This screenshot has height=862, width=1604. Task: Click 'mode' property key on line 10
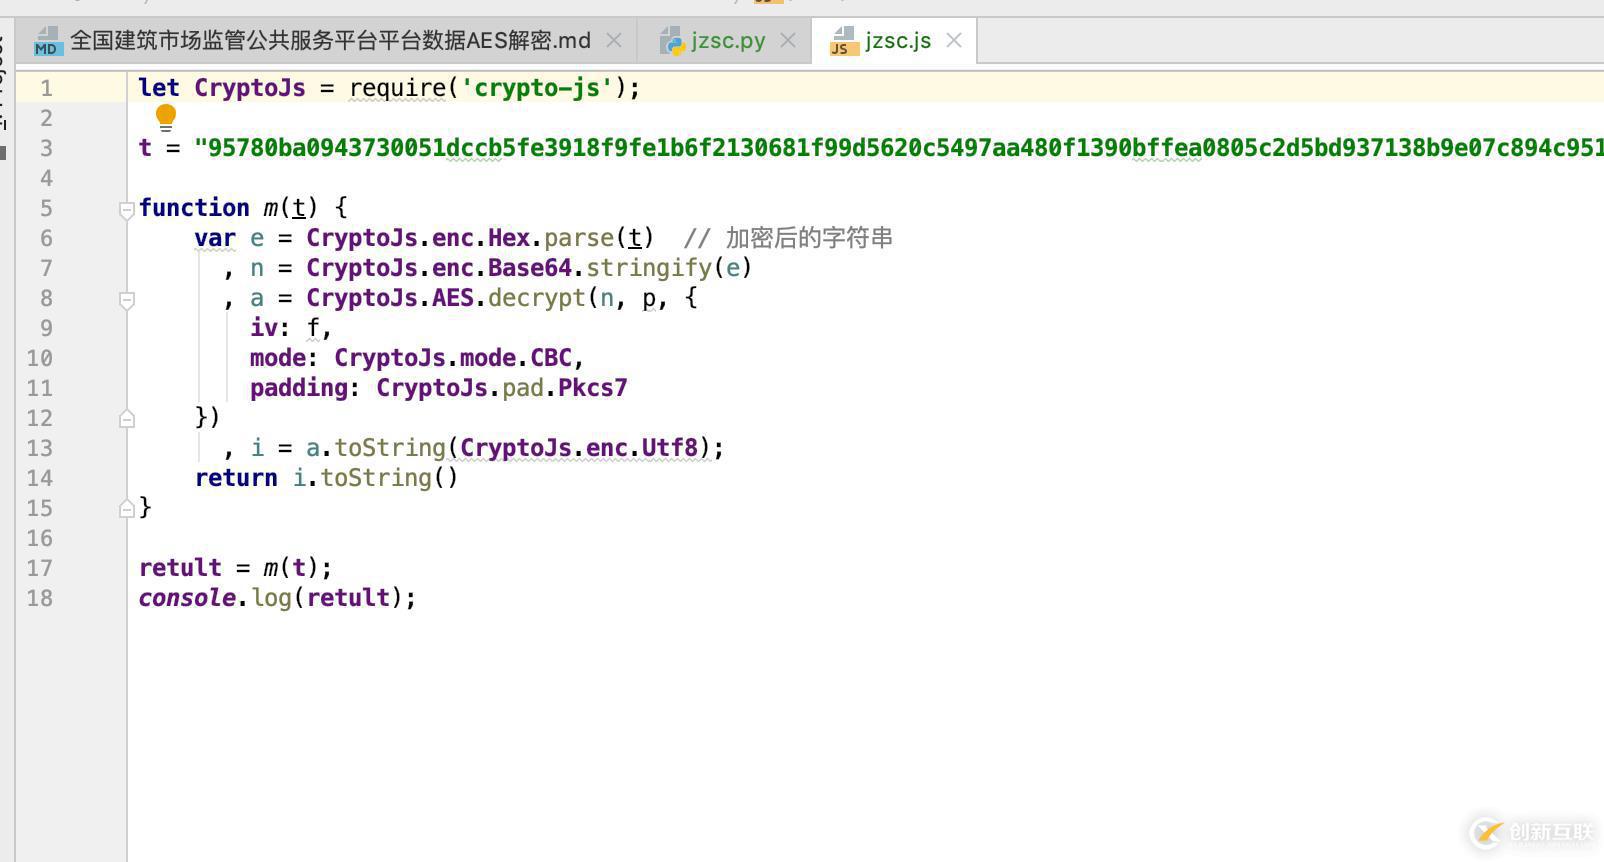(278, 358)
